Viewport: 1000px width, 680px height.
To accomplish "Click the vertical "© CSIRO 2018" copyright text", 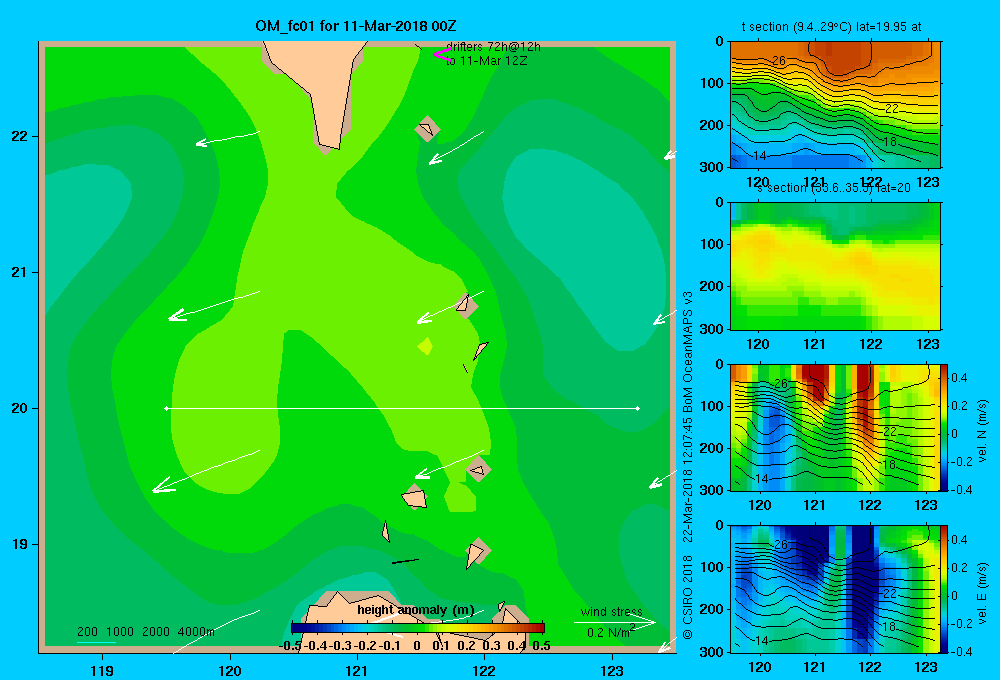I will click(688, 598).
